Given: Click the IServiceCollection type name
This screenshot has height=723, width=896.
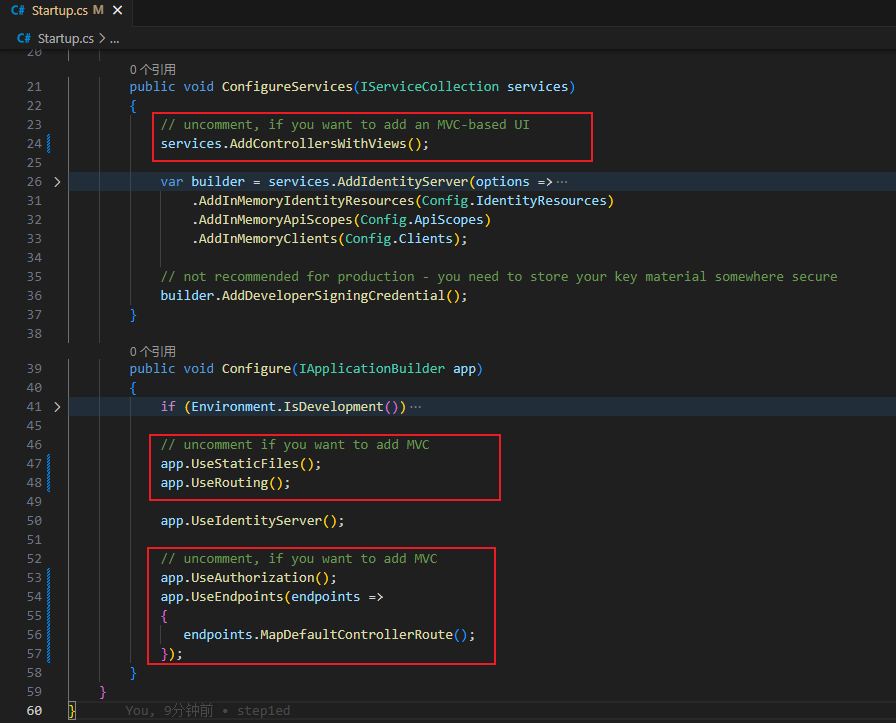Looking at the screenshot, I should tap(430, 87).
